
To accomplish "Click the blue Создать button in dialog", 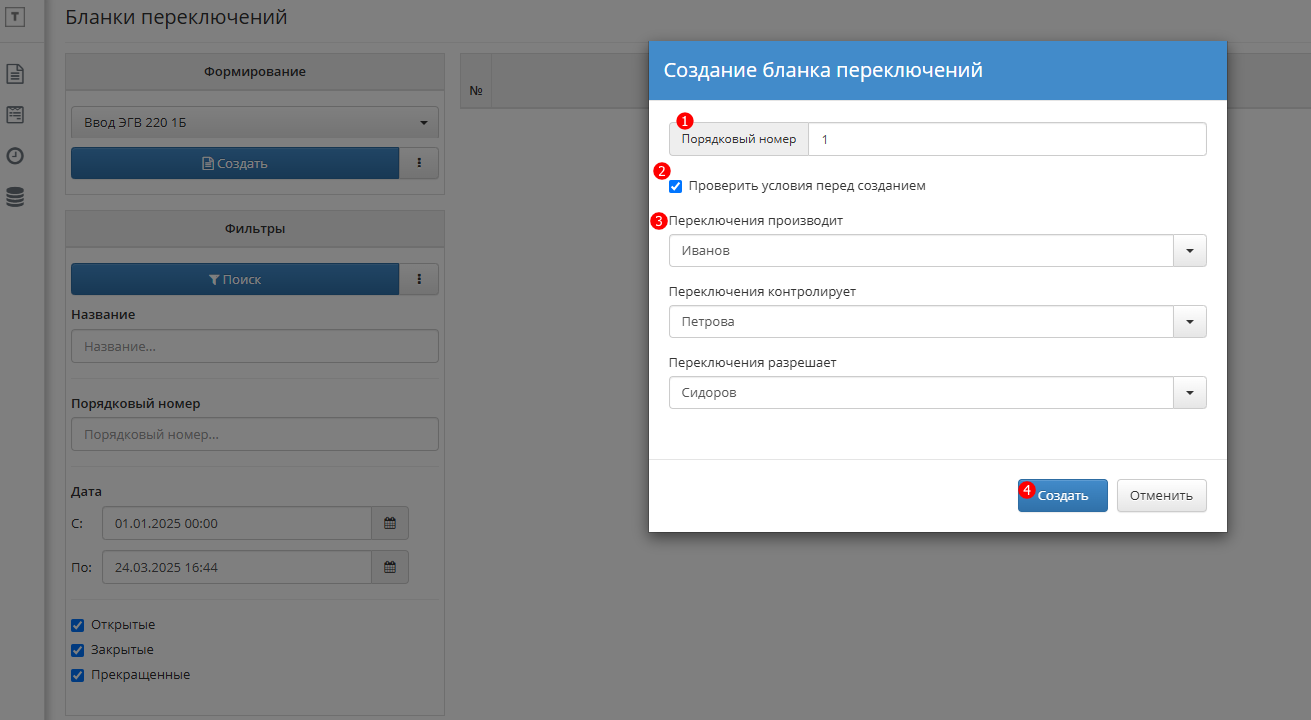I will tap(1063, 495).
